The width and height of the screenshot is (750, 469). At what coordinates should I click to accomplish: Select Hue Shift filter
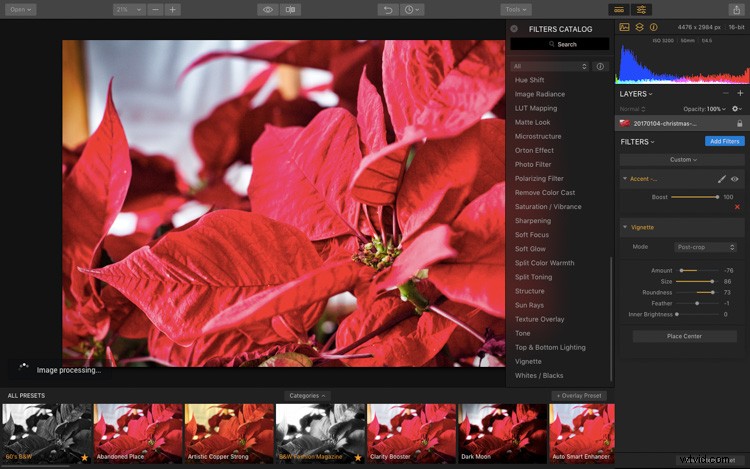529,80
